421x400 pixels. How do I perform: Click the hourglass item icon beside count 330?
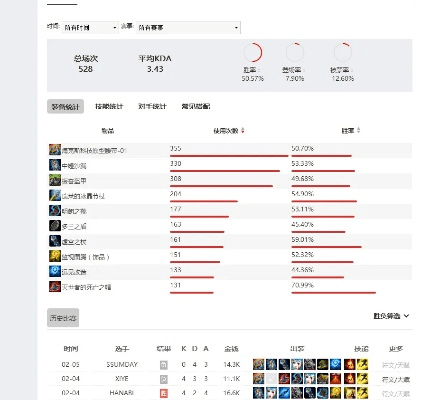pyautogui.click(x=55, y=165)
